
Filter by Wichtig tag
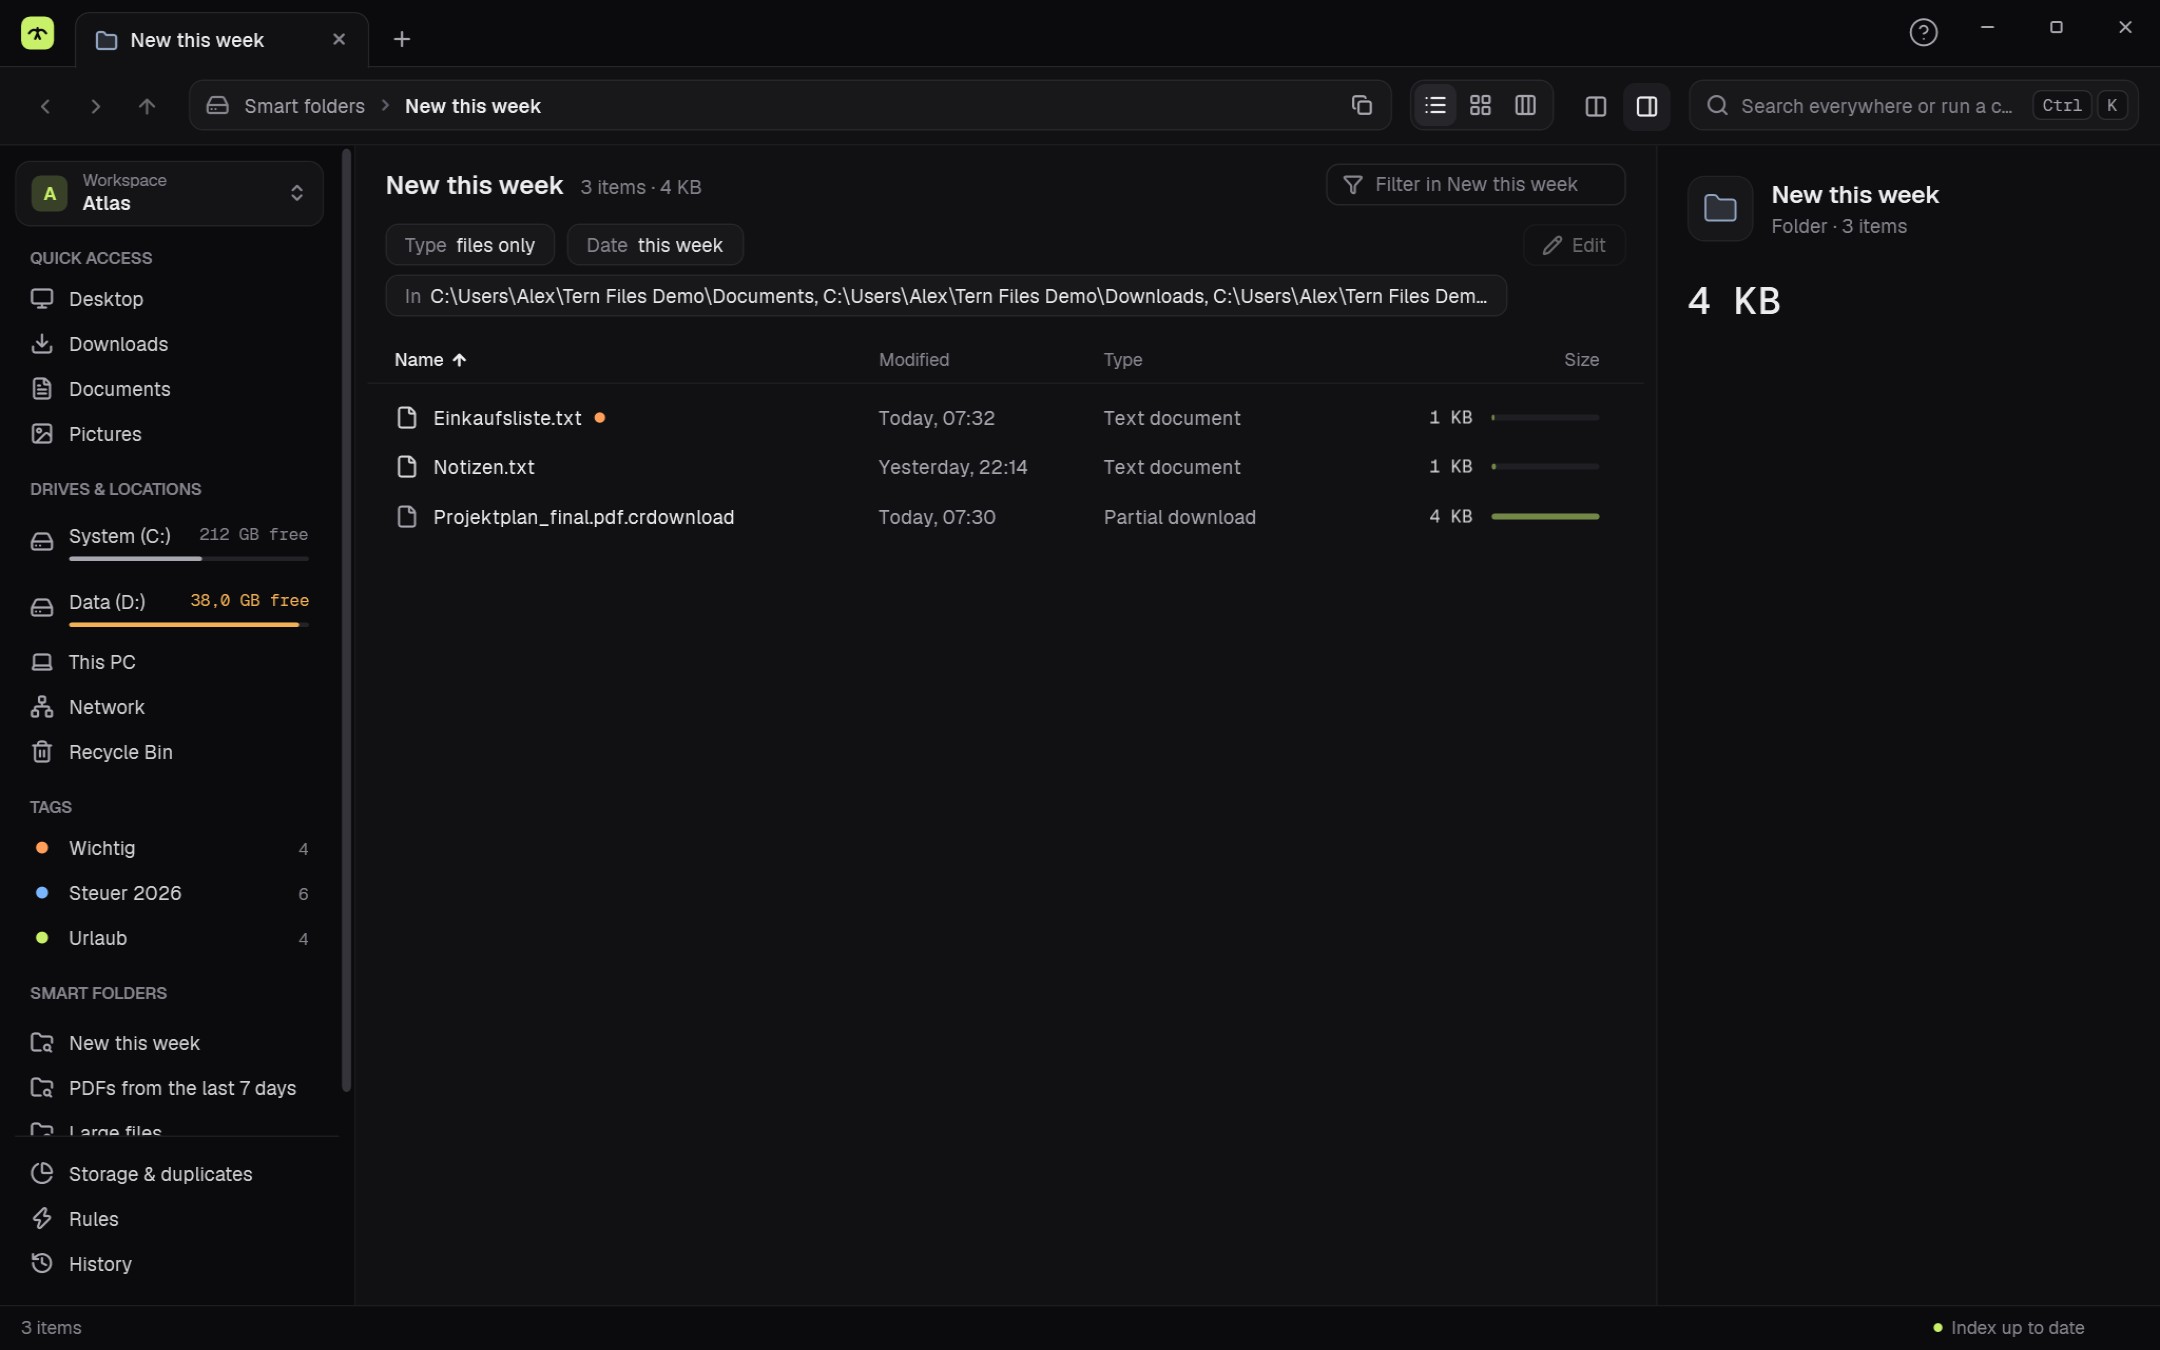tap(169, 848)
